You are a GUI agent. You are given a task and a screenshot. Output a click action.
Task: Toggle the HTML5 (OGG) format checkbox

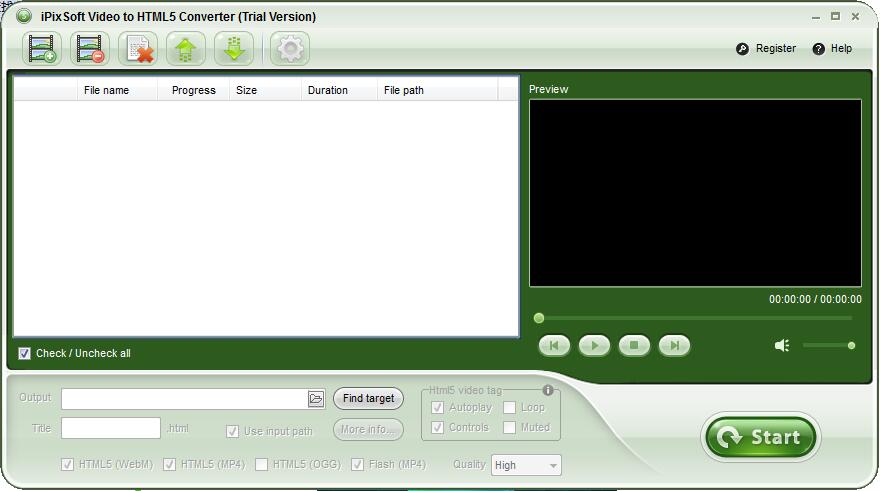261,465
